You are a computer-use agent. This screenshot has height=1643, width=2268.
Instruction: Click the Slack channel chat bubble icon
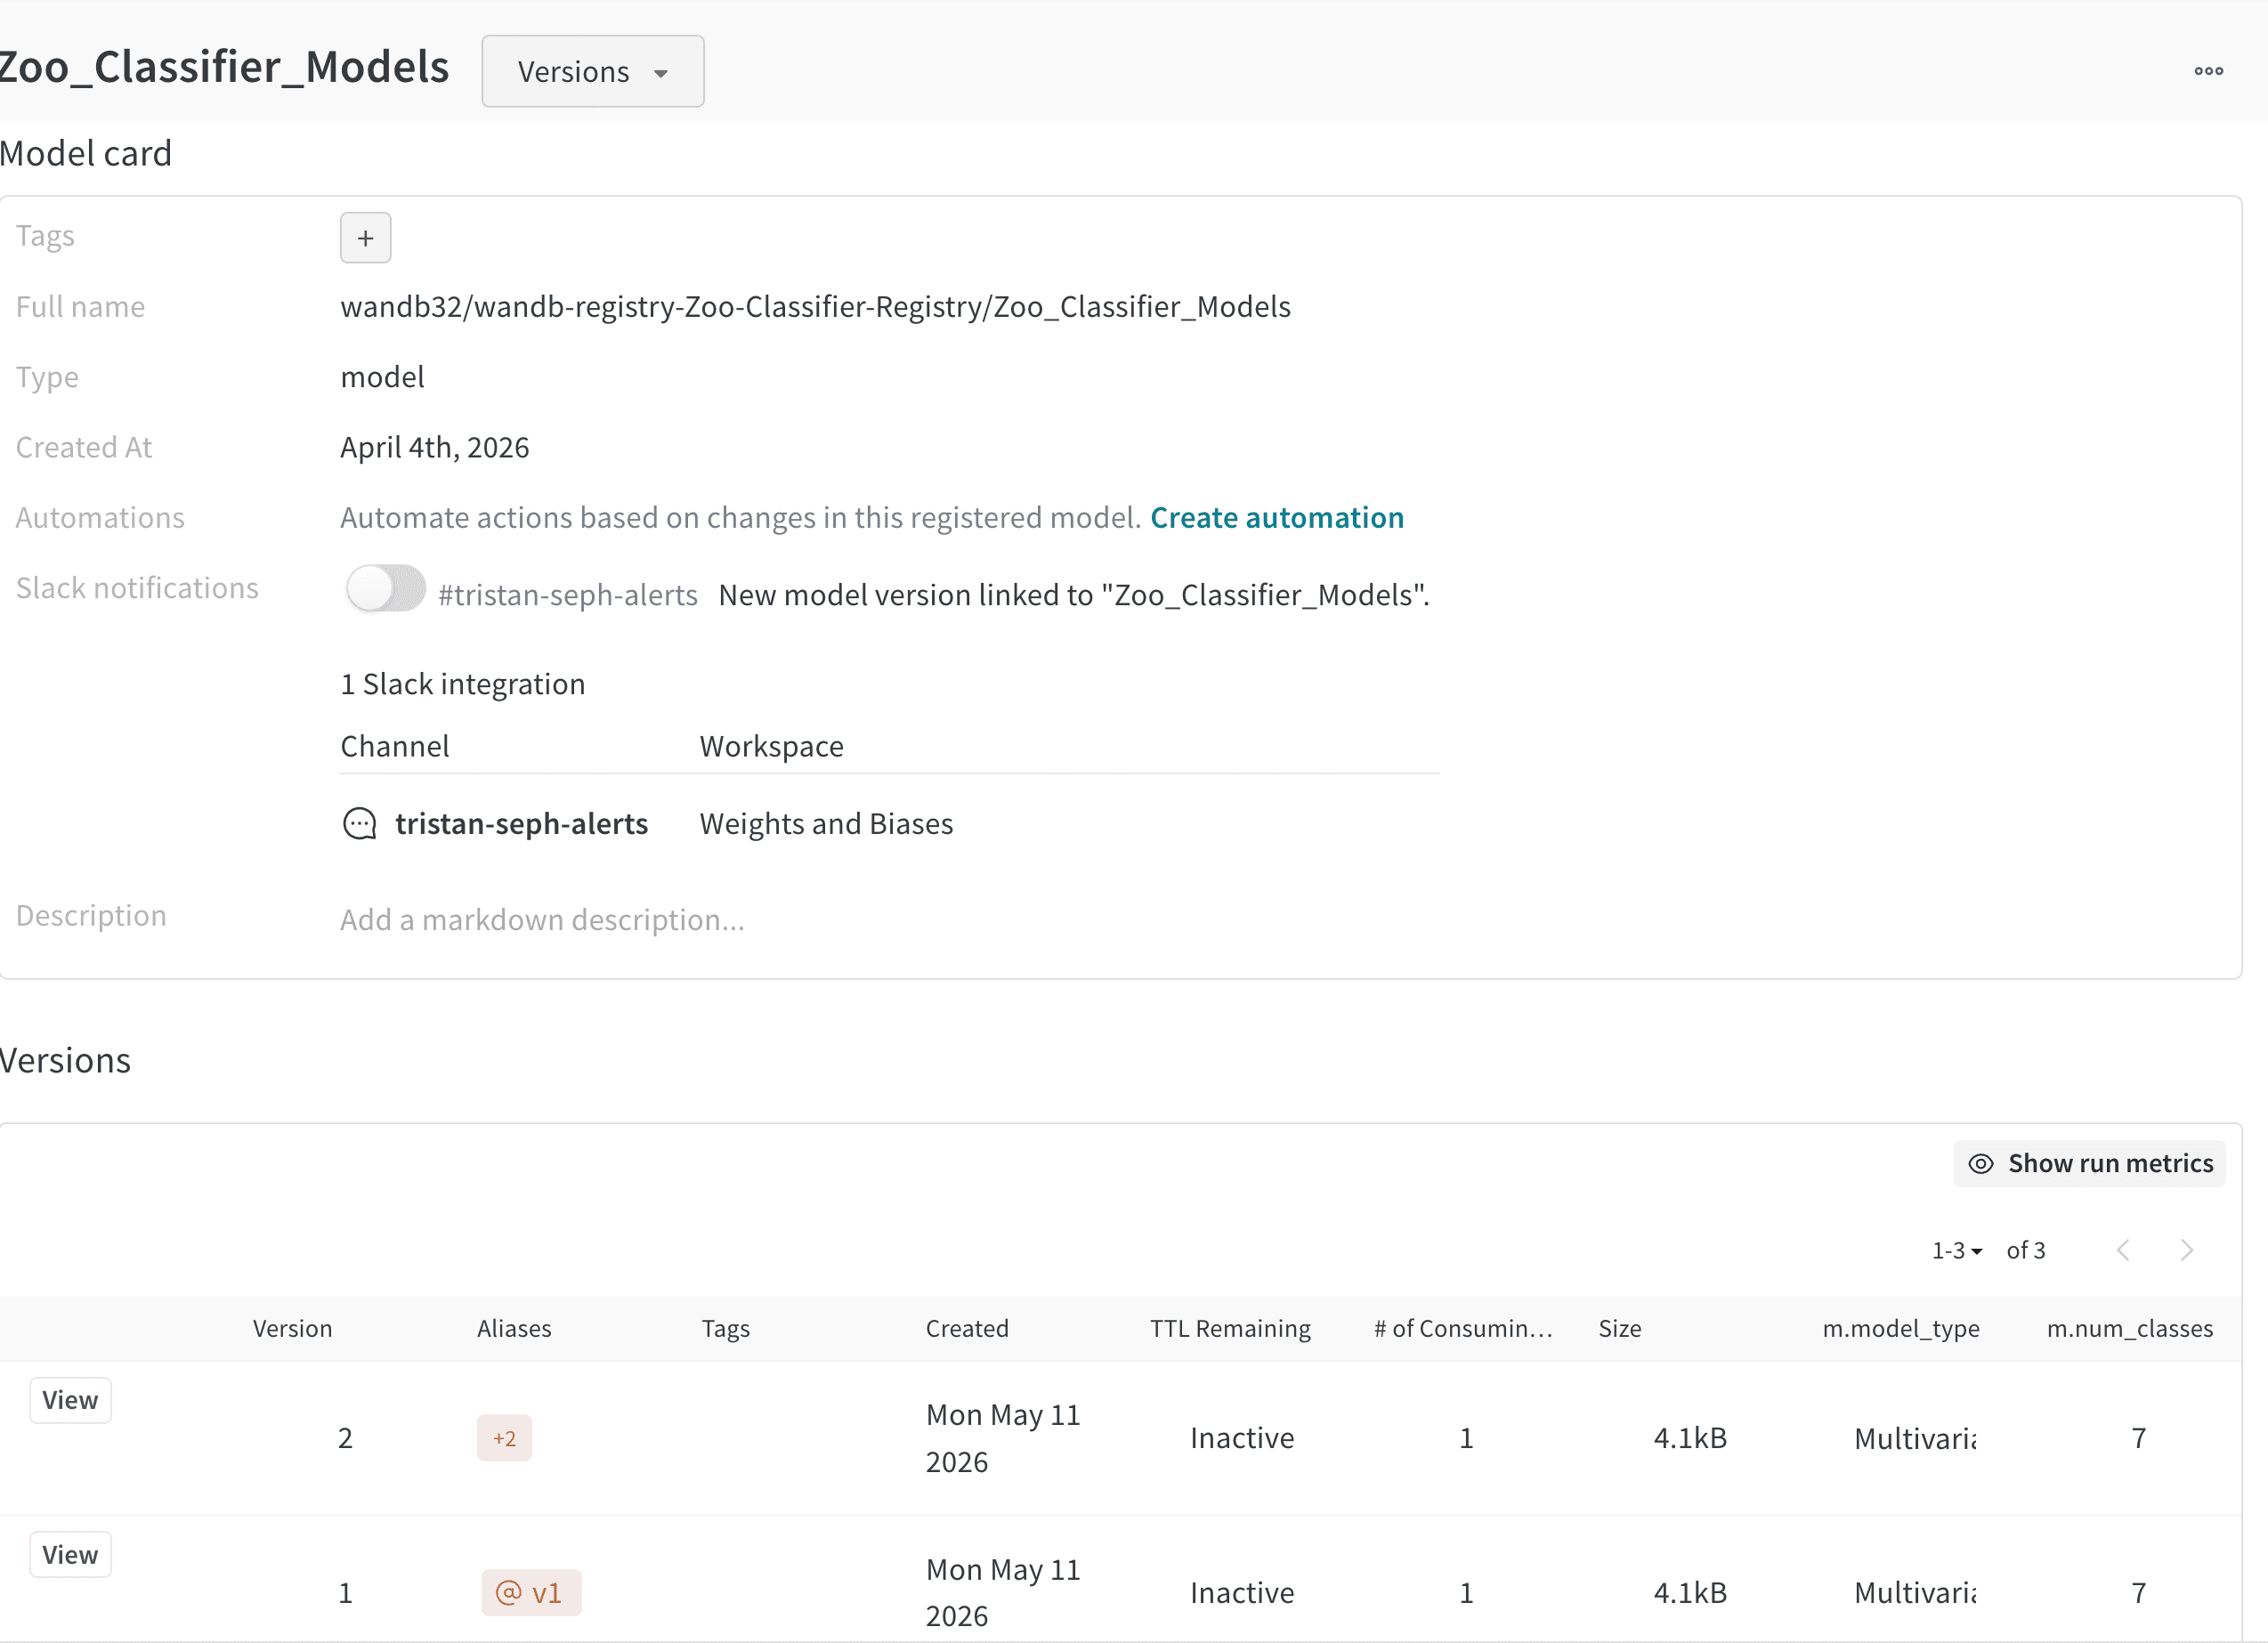tap(359, 824)
